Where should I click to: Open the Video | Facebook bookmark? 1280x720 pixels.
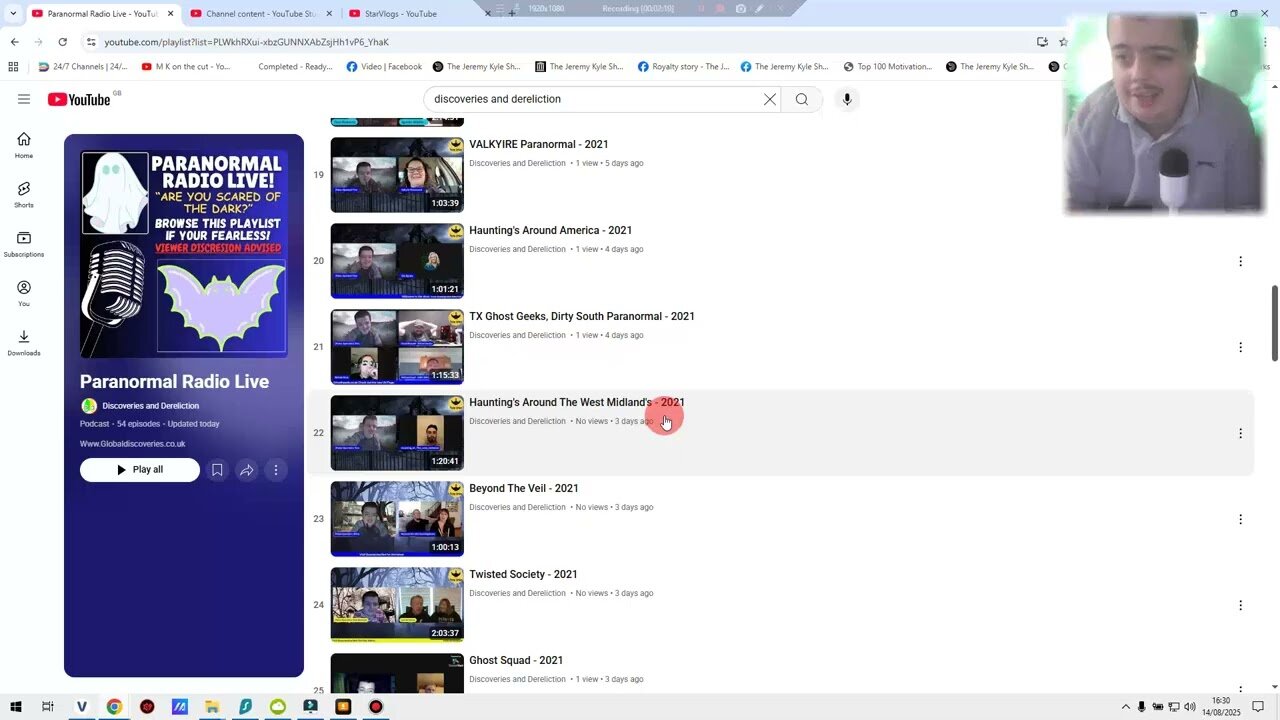(384, 67)
